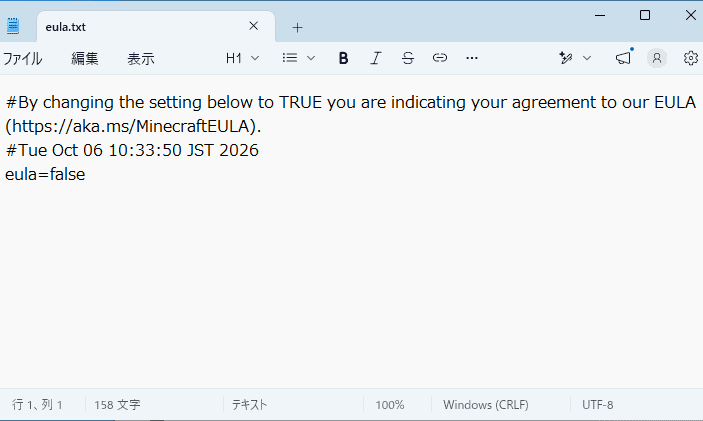
Task: Minimize the Notepad window
Action: (600, 15)
